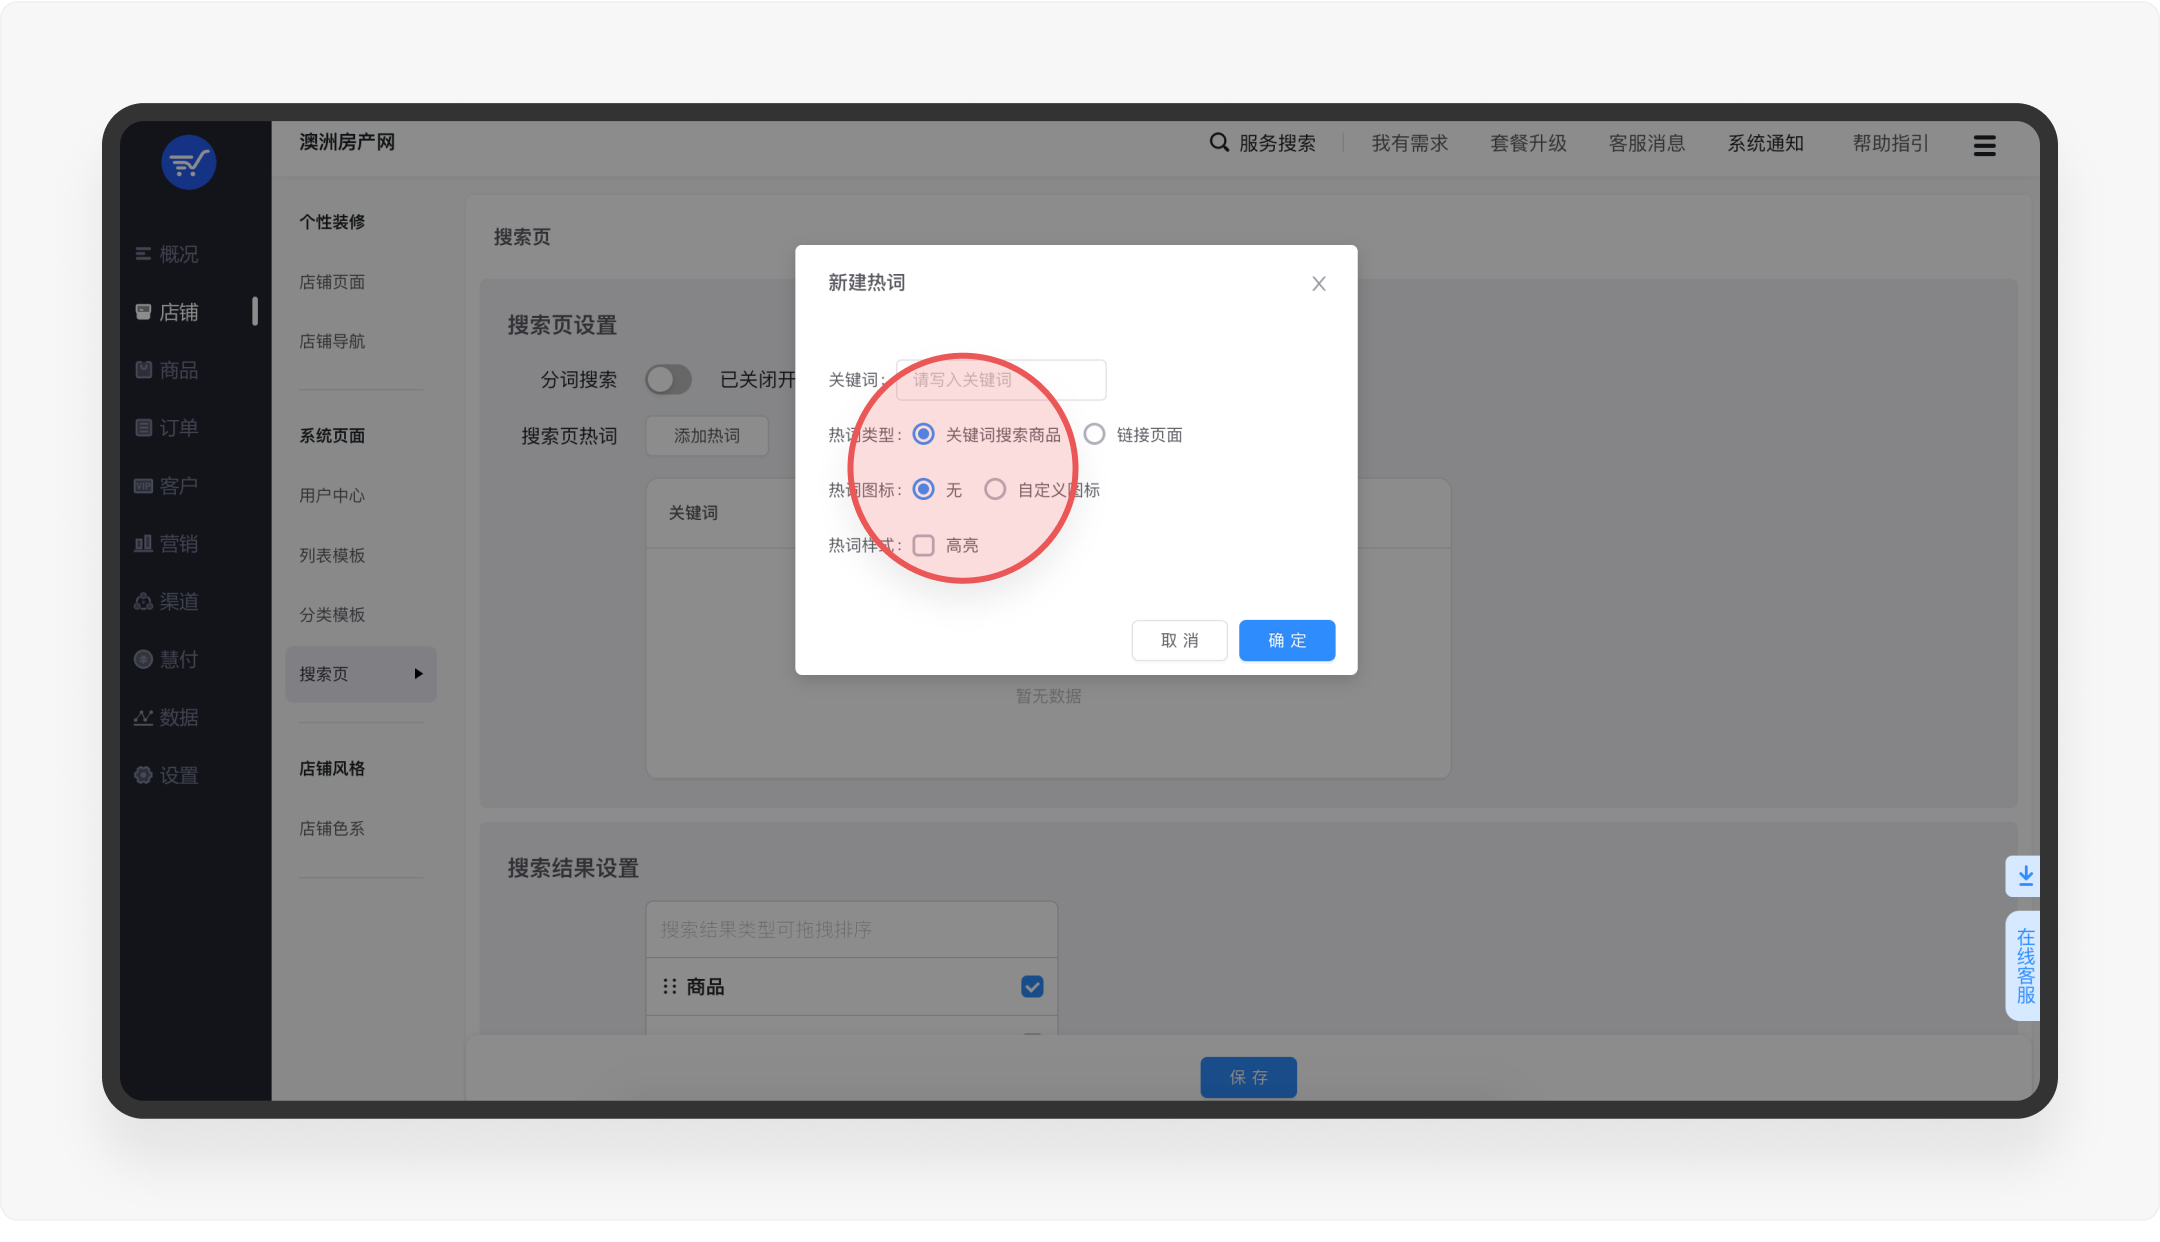This screenshot has height=1242, width=2160.
Task: Select the 店铺 sidebar item
Action: tap(167, 312)
